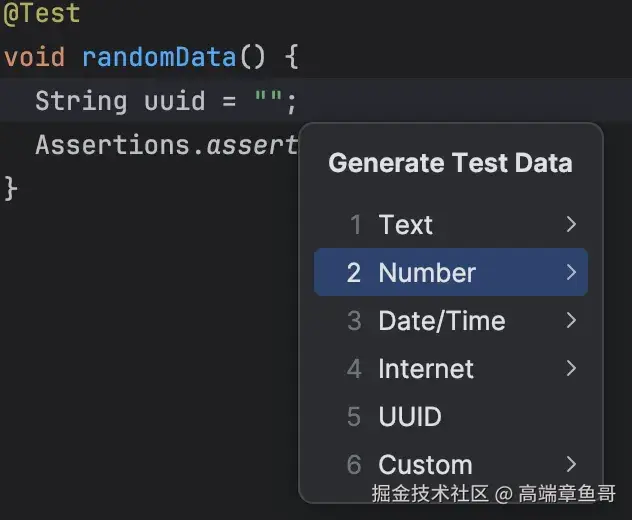Screen dimensions: 632x520
Task: Open the Custom submenu chevron
Action: tap(571, 465)
